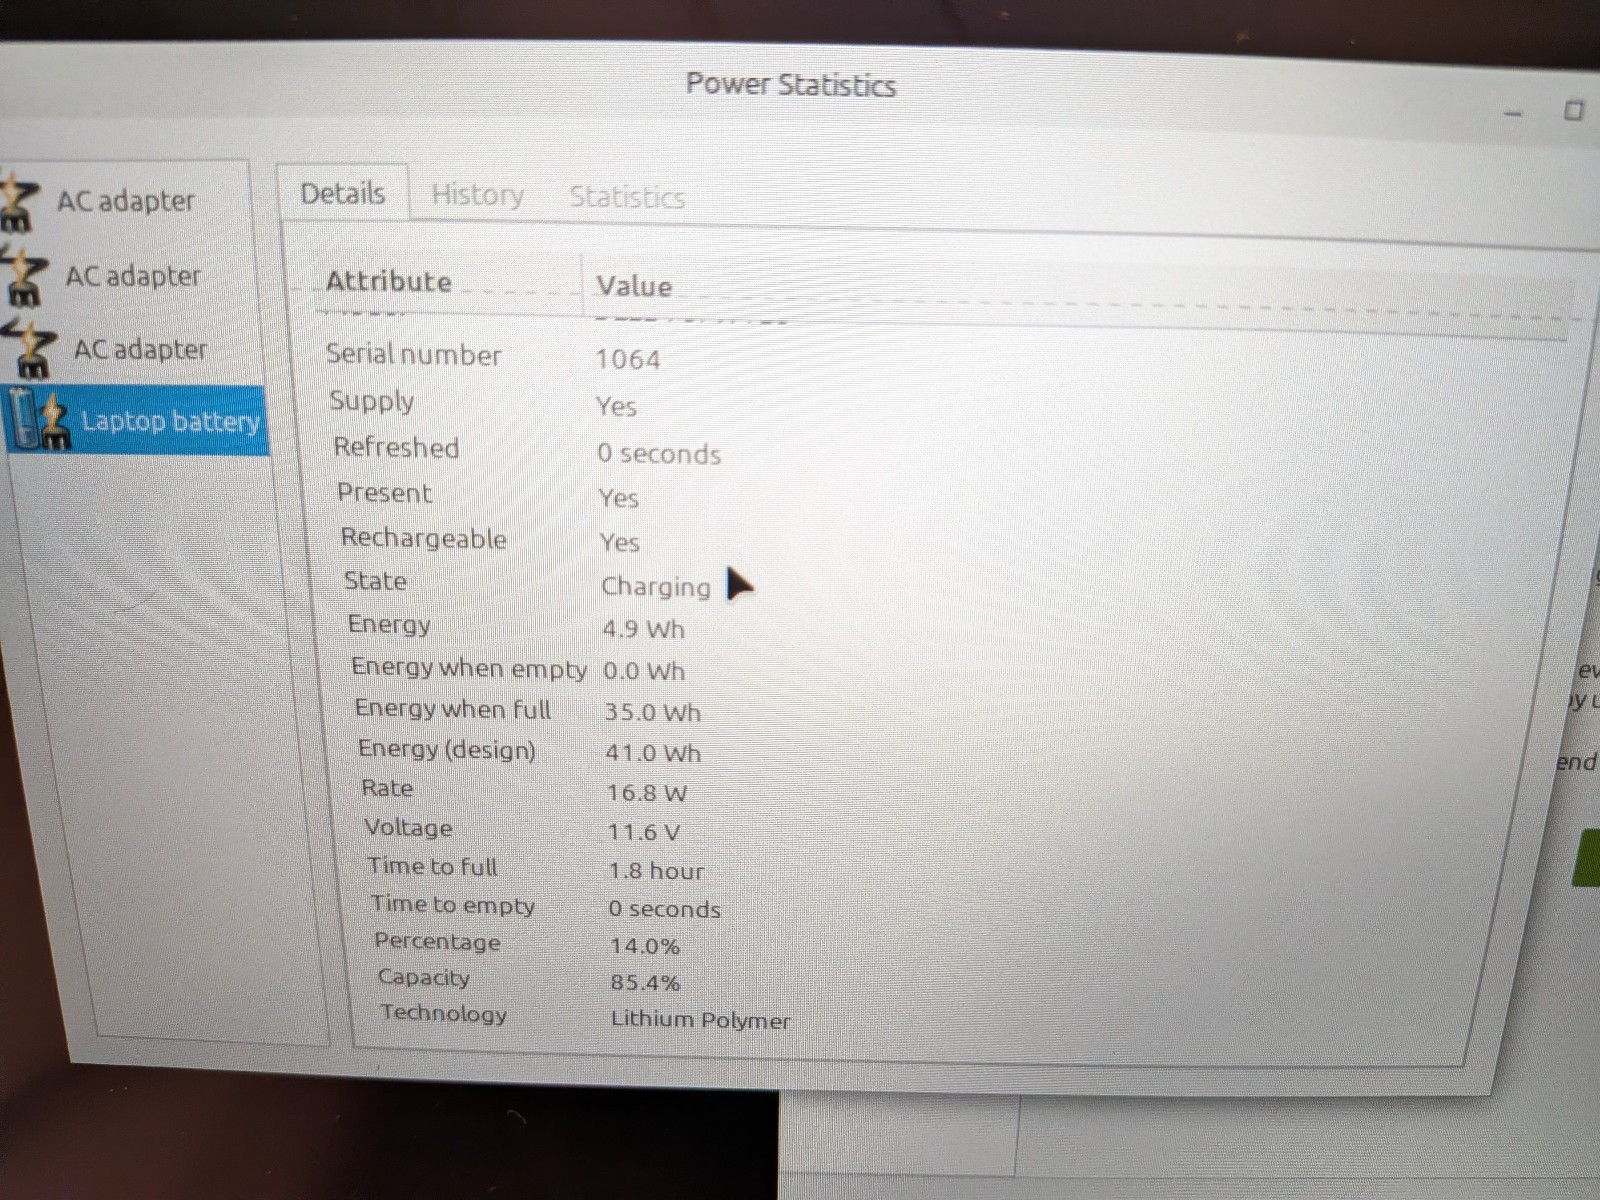
Task: Click the Laptop battery label text
Action: pos(171,421)
